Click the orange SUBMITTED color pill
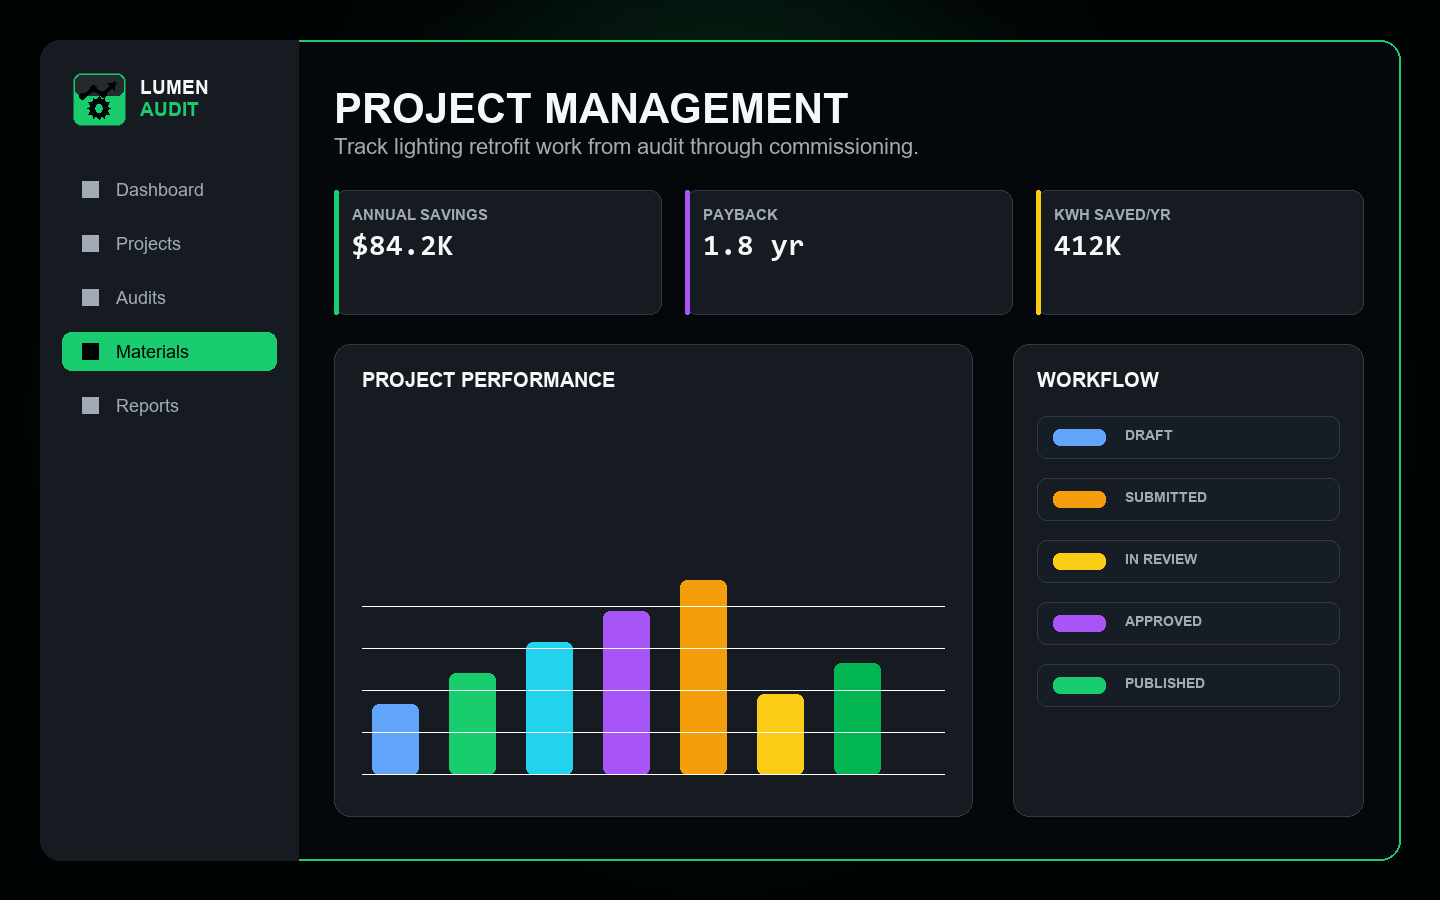Image resolution: width=1440 pixels, height=900 pixels. tap(1079, 499)
